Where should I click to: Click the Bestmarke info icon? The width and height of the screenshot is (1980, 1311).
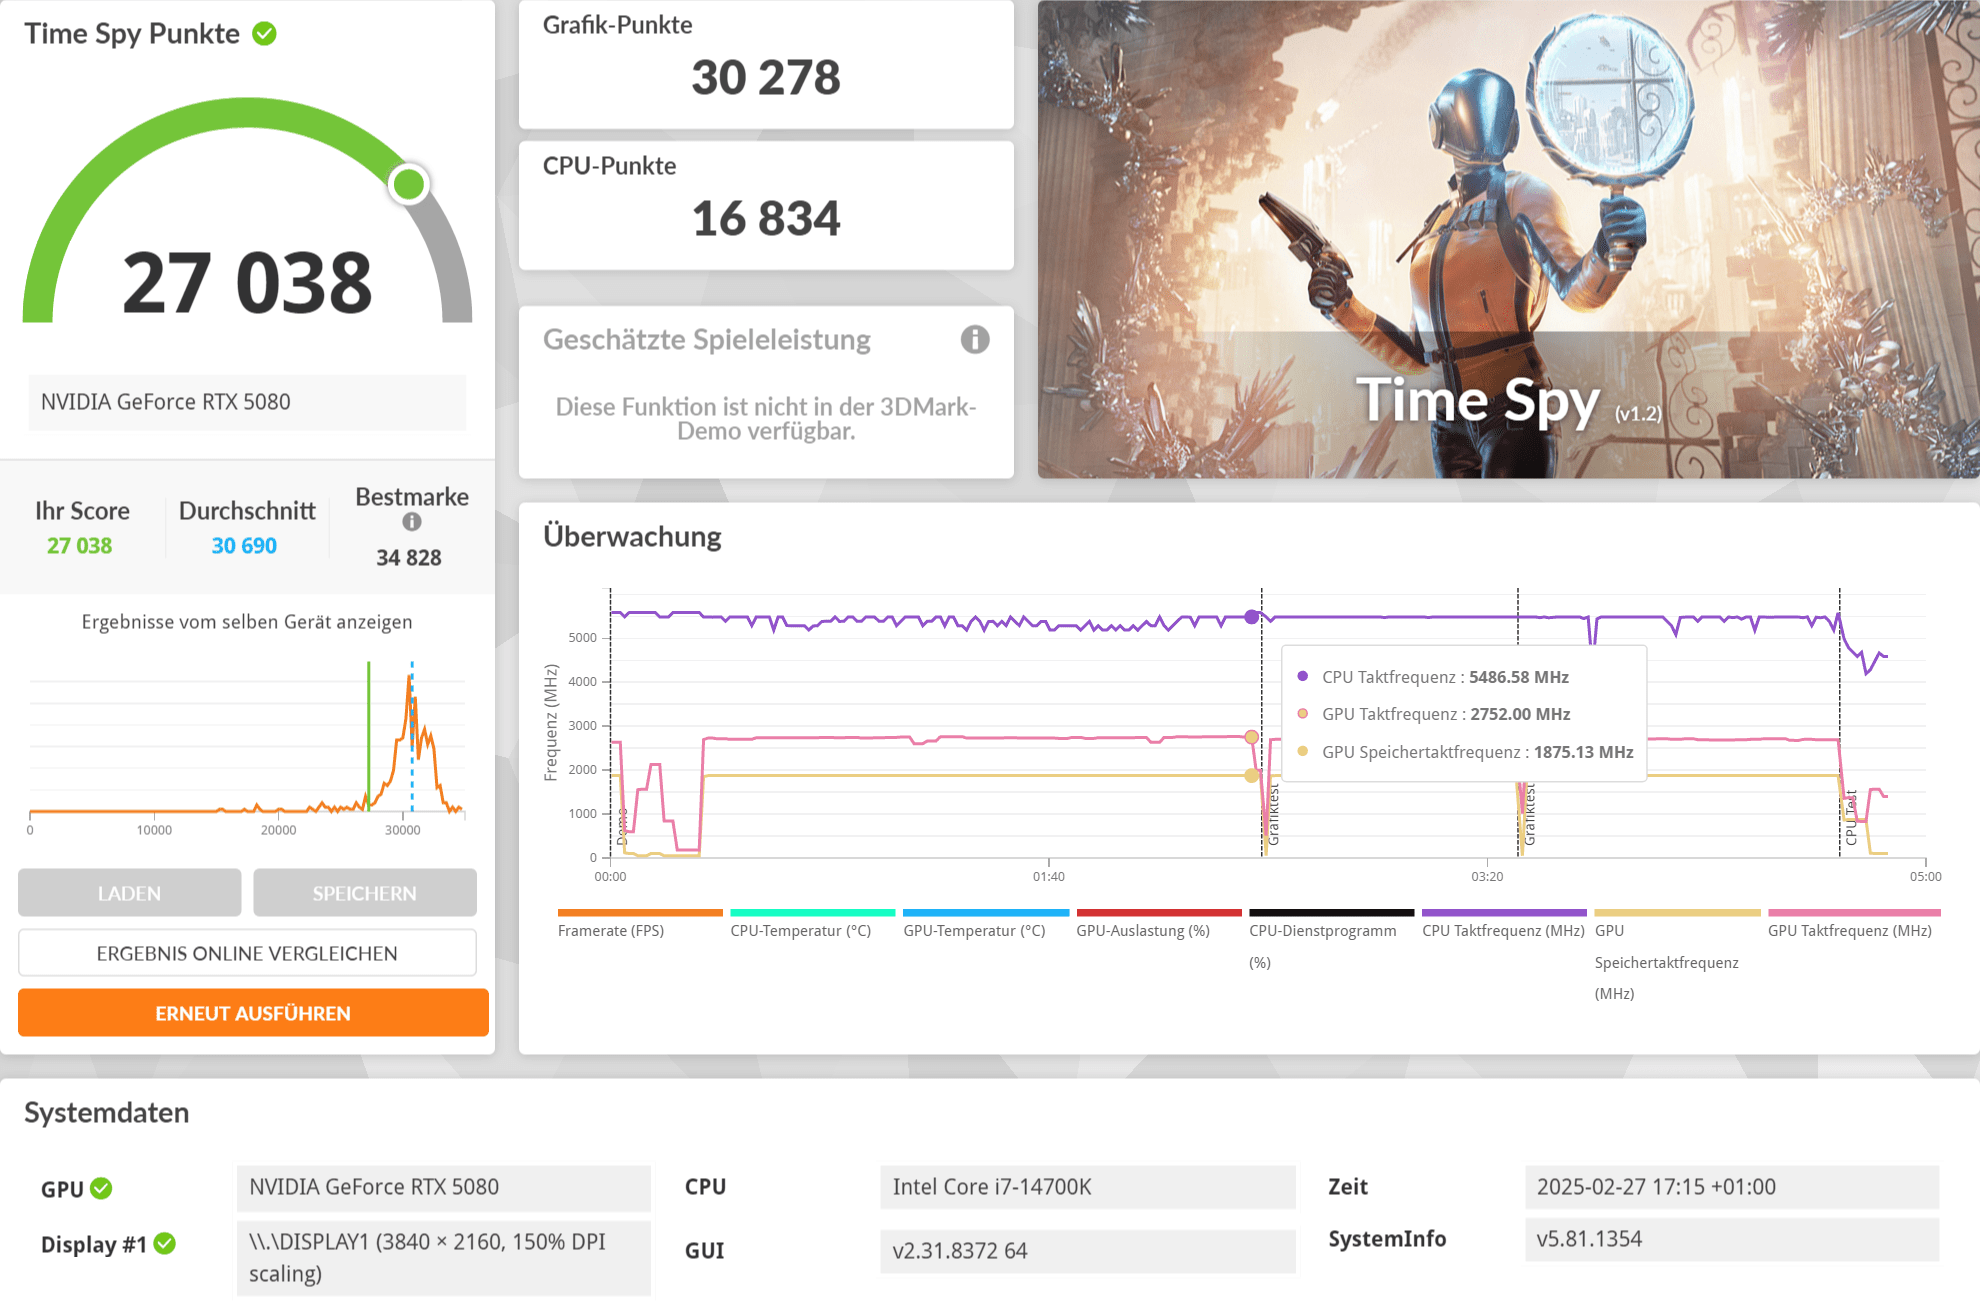[x=412, y=522]
